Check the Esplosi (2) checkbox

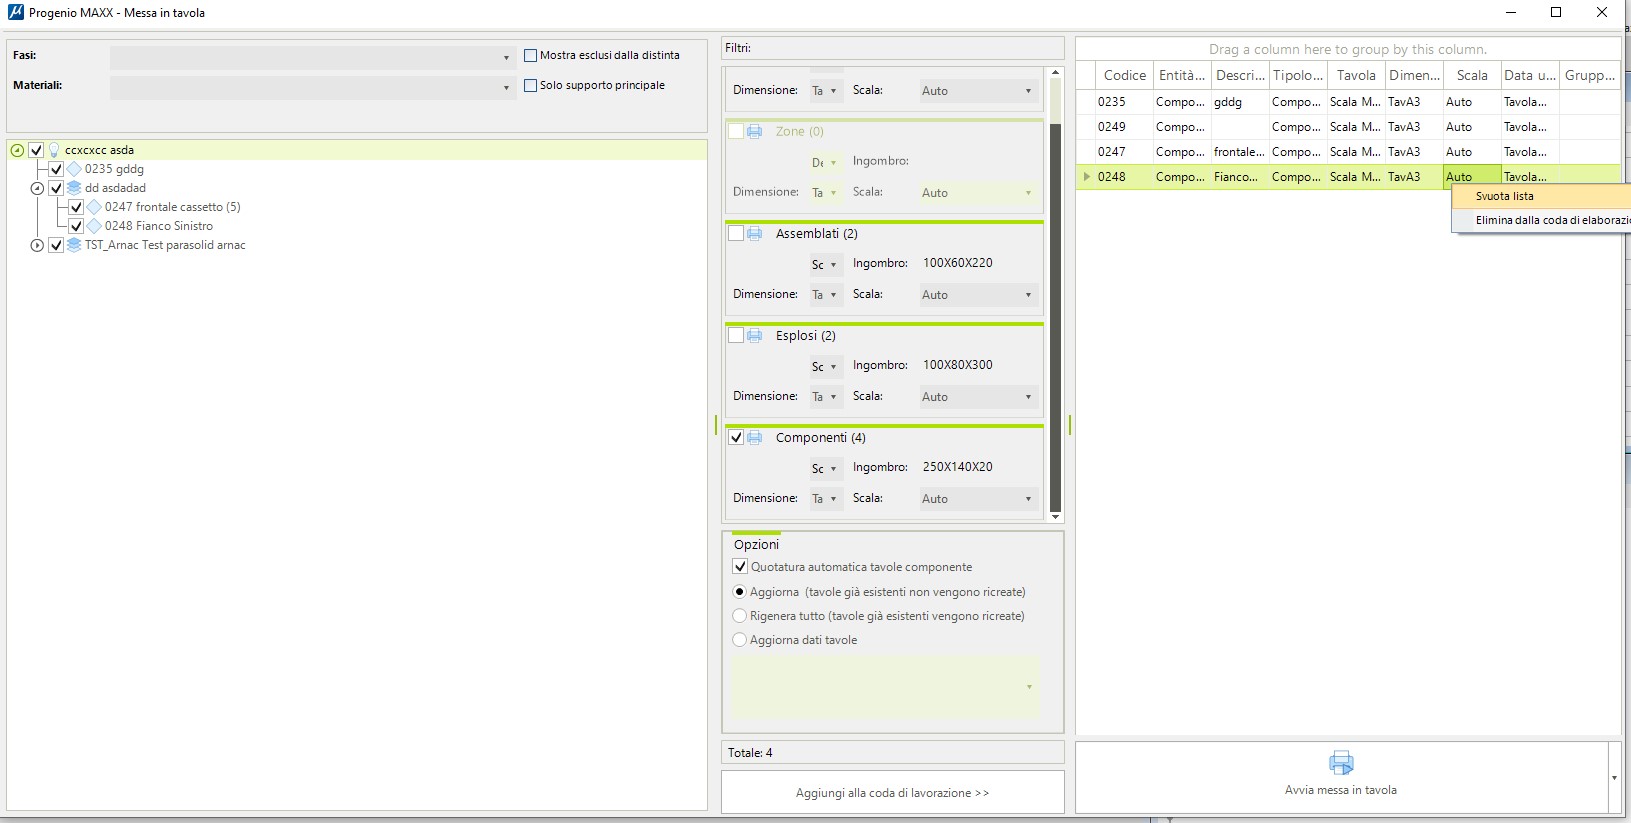click(x=736, y=336)
